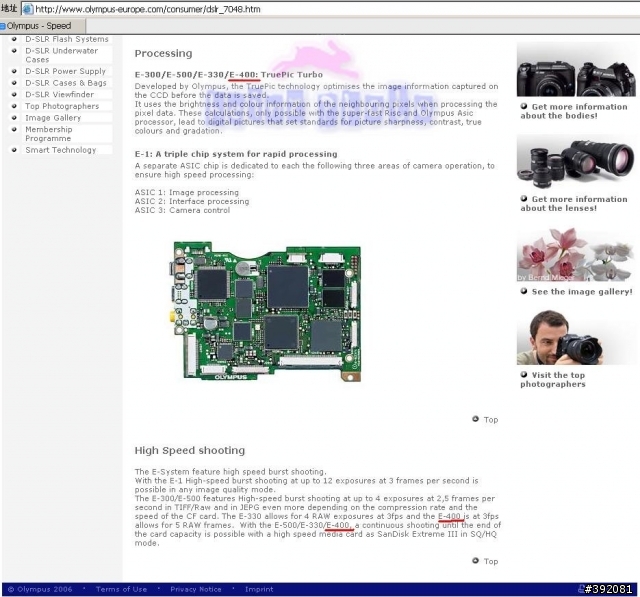
Task: Click bullet icon beside D-SLR Power Supply
Action: pos(14,71)
